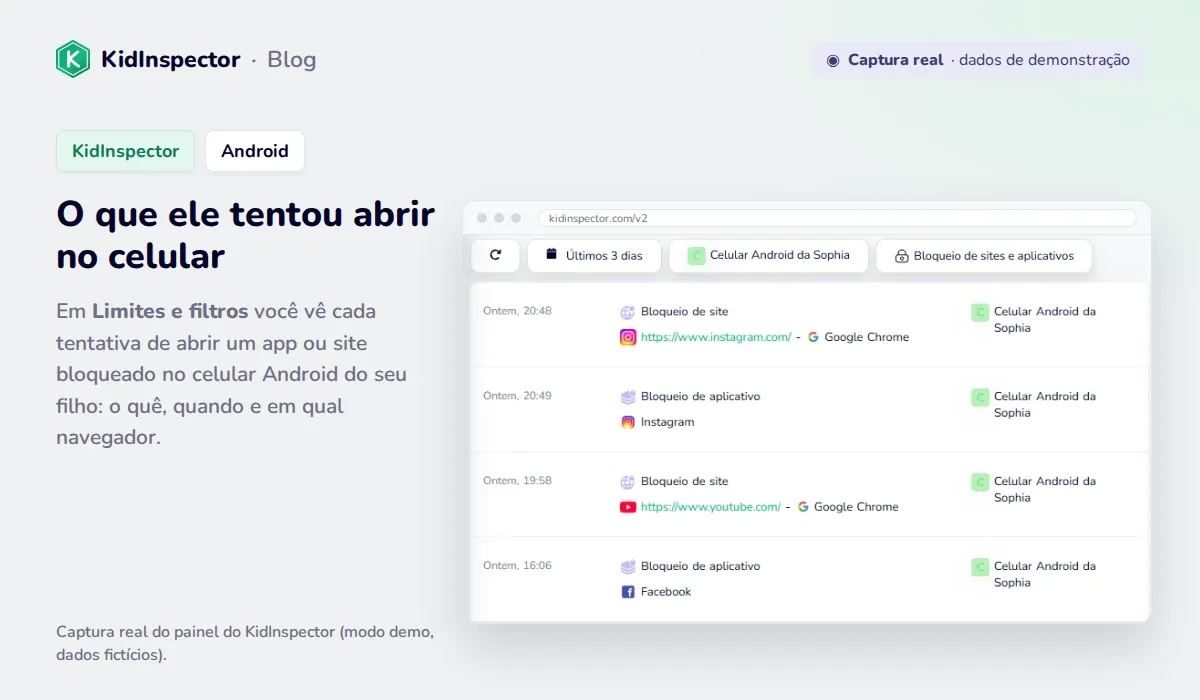Click the Google icon in the 20:48 row
The height and width of the screenshot is (700, 1200).
(813, 337)
